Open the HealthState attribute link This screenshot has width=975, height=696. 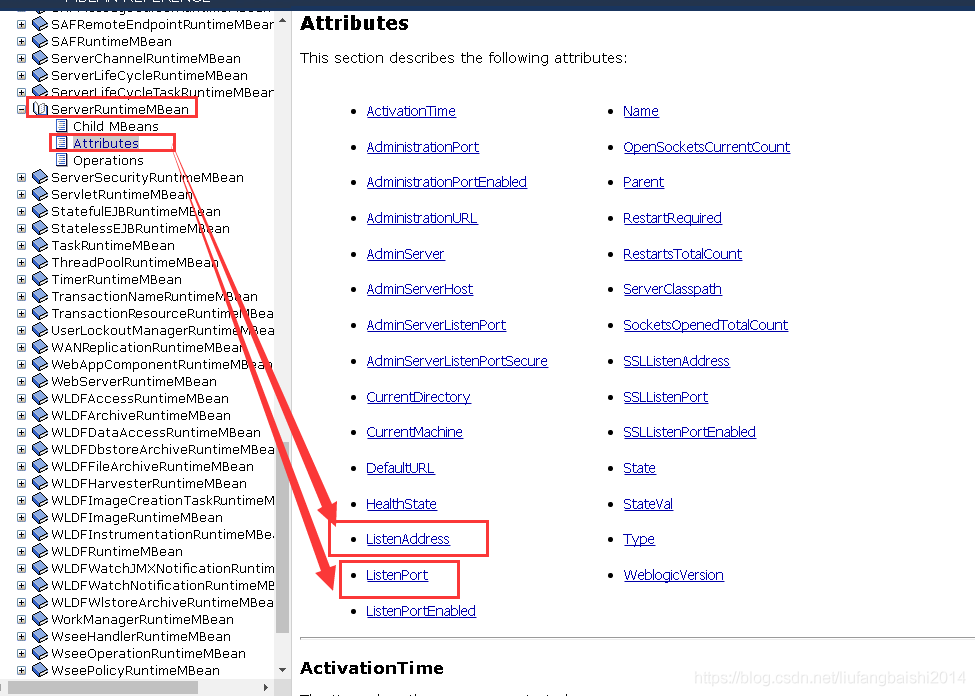401,504
